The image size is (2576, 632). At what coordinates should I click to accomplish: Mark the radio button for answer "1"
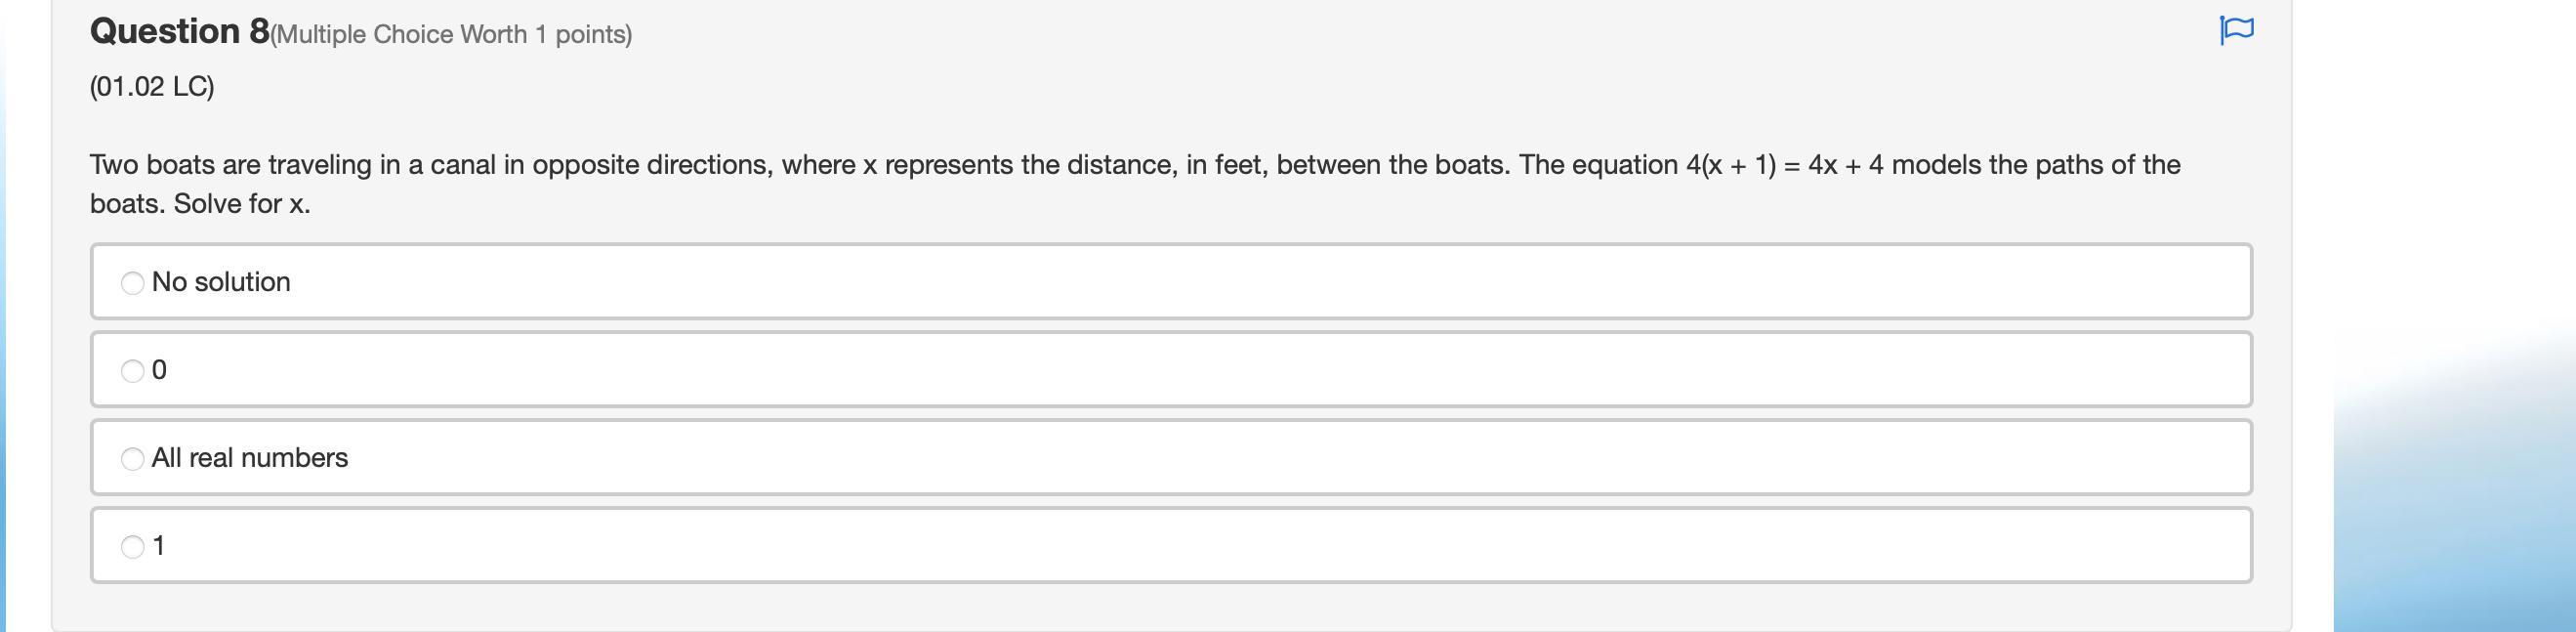point(132,547)
